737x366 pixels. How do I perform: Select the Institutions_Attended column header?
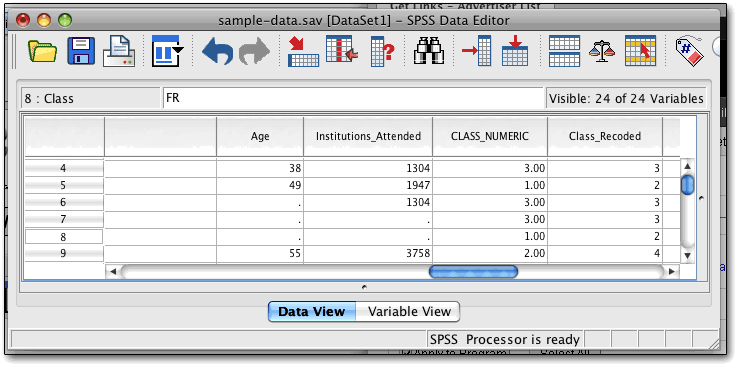(368, 136)
